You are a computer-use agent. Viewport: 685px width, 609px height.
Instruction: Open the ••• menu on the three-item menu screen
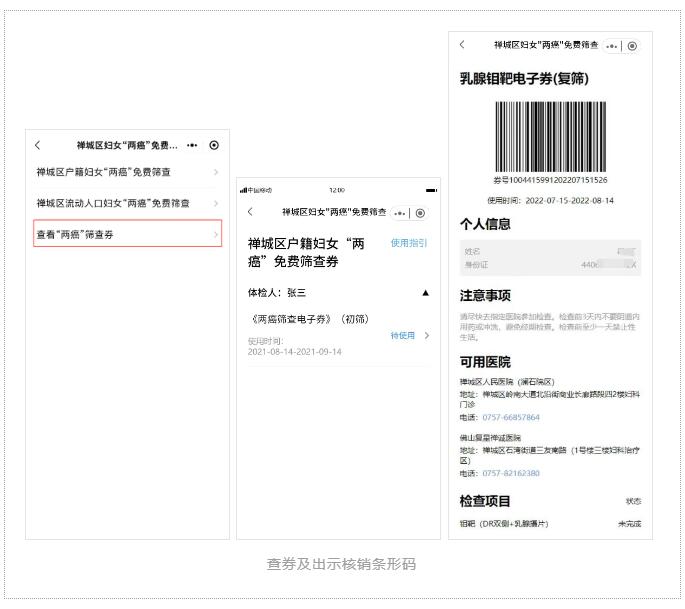point(192,146)
